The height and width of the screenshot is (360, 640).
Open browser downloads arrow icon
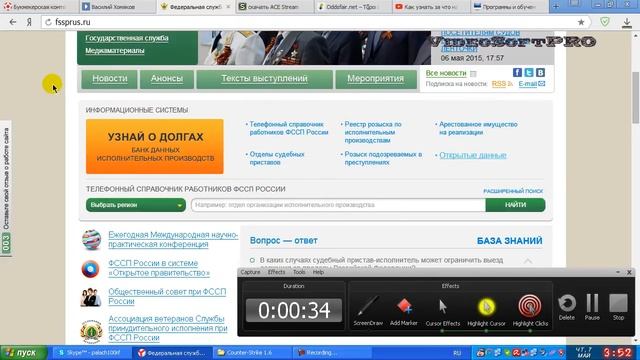tap(627, 23)
